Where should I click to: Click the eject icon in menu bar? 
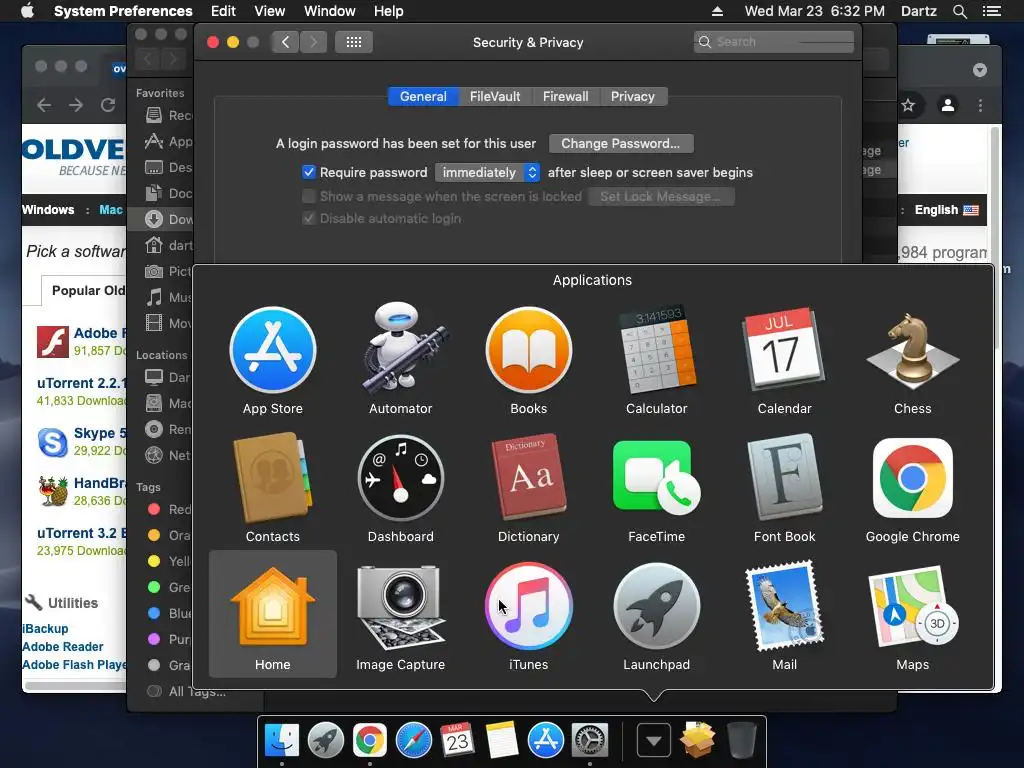point(717,11)
